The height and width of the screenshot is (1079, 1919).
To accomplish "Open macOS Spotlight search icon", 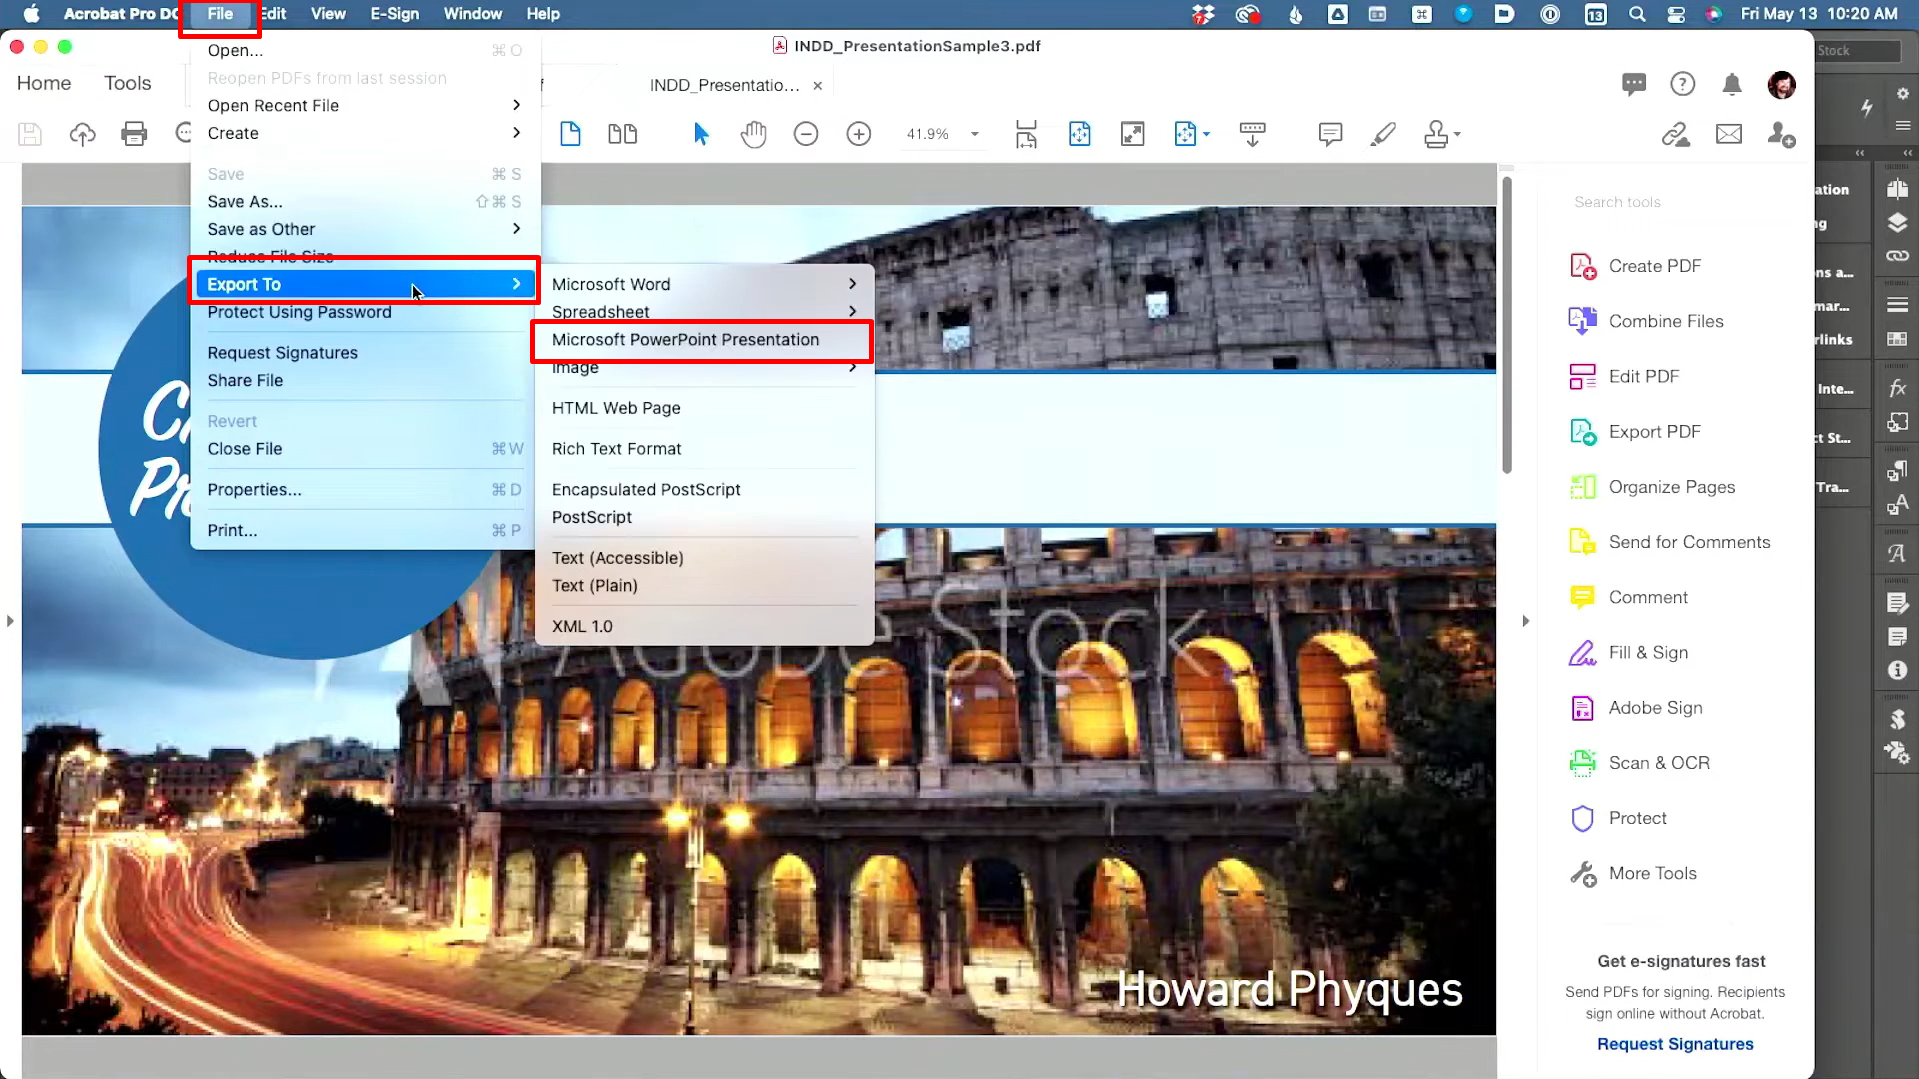I will click(x=1637, y=14).
